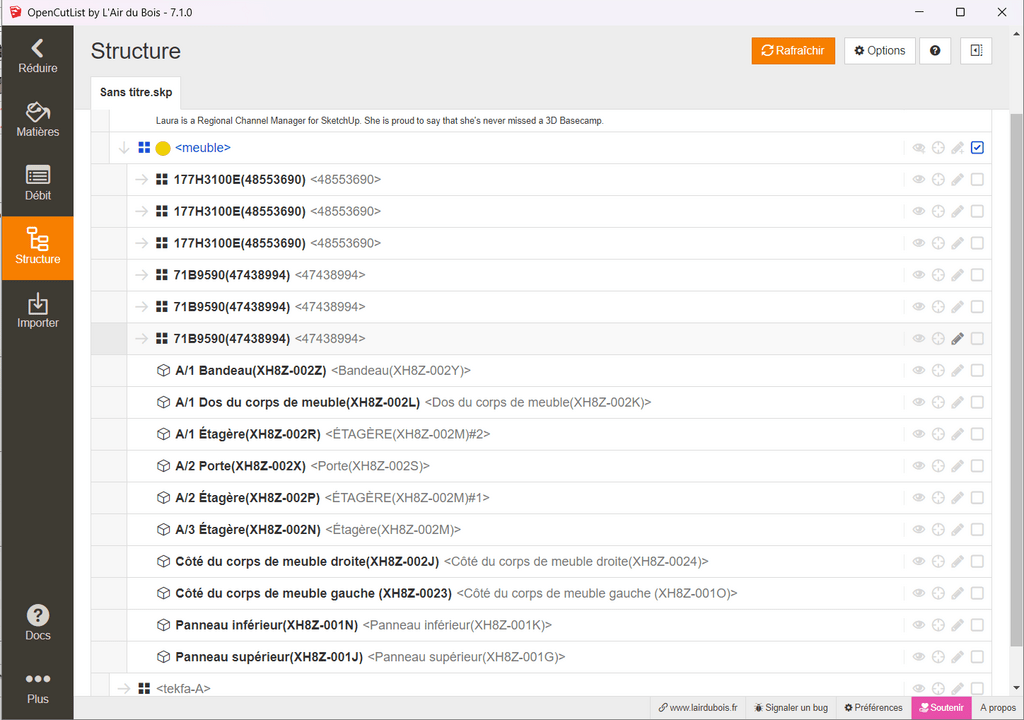The image size is (1024, 720).
Task: Click the locate target icon for Bandeau(XH8Z-002Z)
Action: coord(938,371)
